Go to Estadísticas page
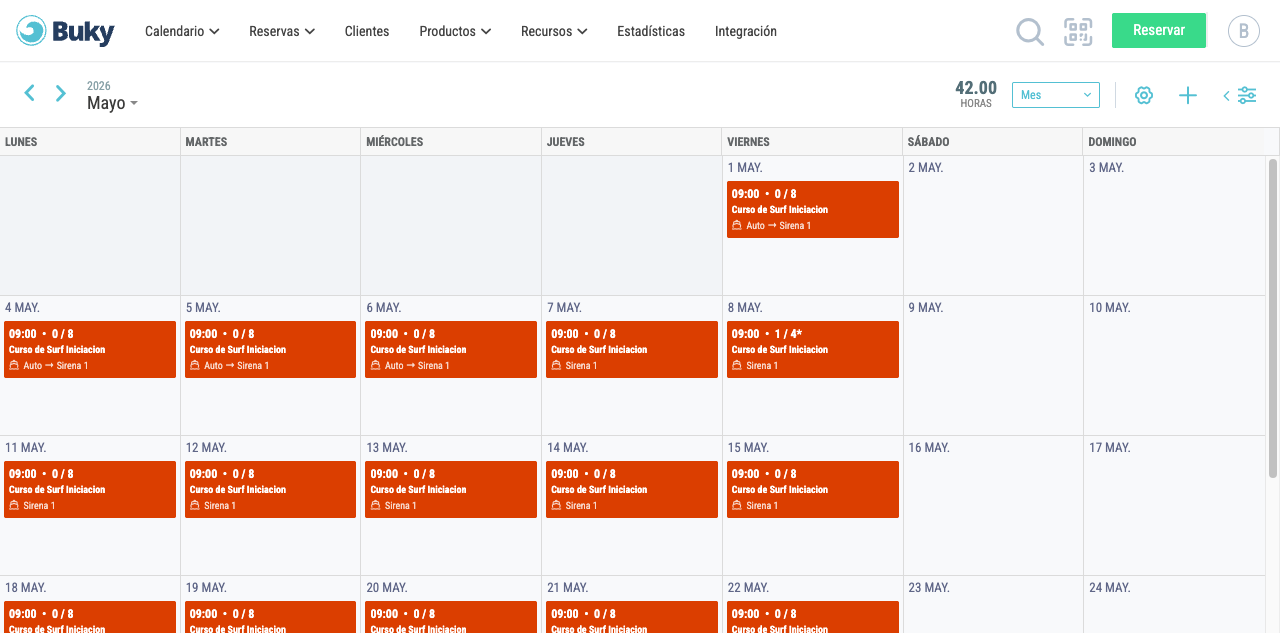 point(651,31)
